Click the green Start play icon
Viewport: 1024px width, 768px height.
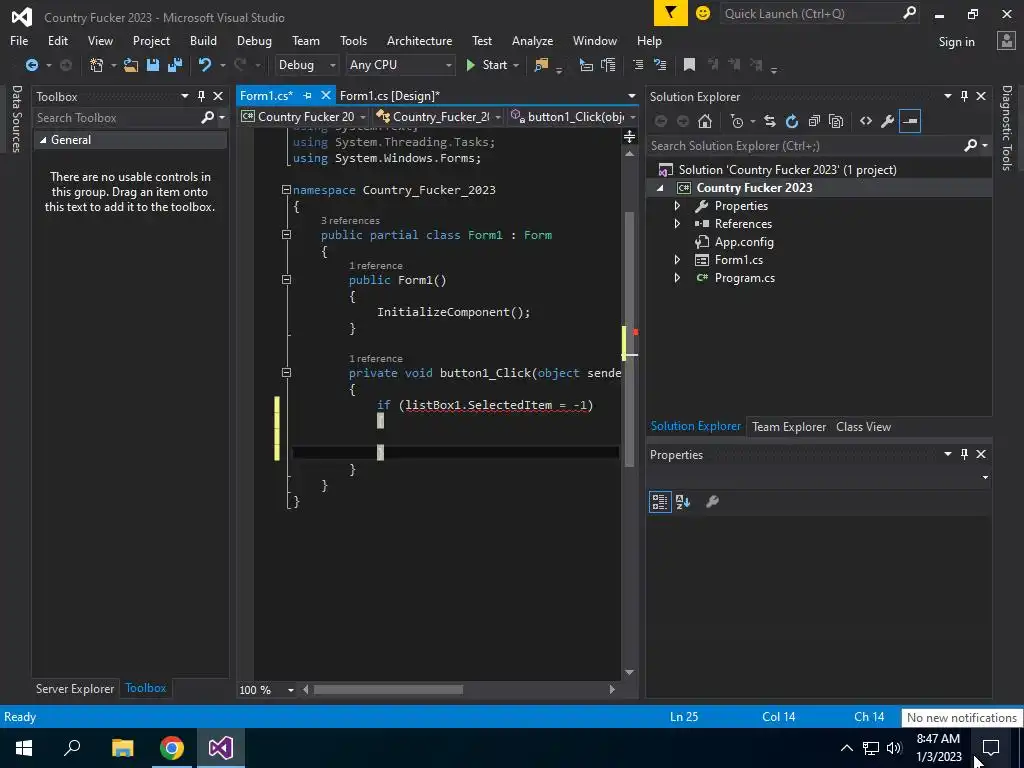470,65
